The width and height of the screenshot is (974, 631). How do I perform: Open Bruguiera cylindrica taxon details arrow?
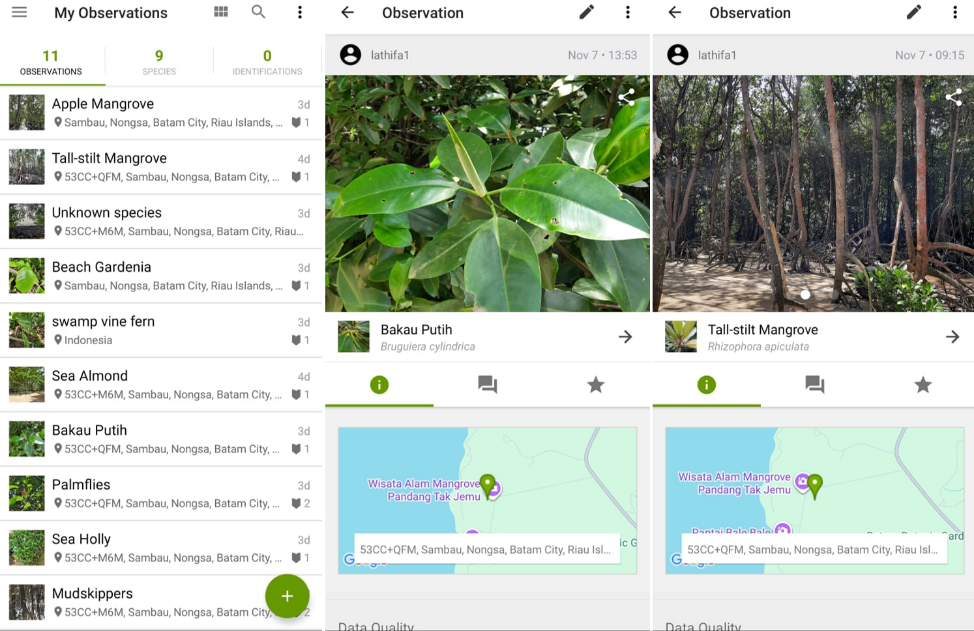[x=625, y=337]
